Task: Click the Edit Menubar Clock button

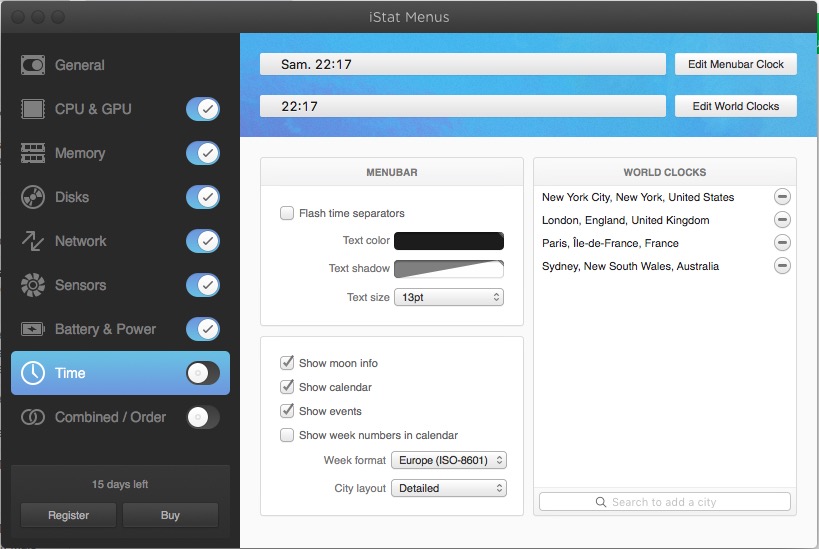Action: pyautogui.click(x=735, y=64)
